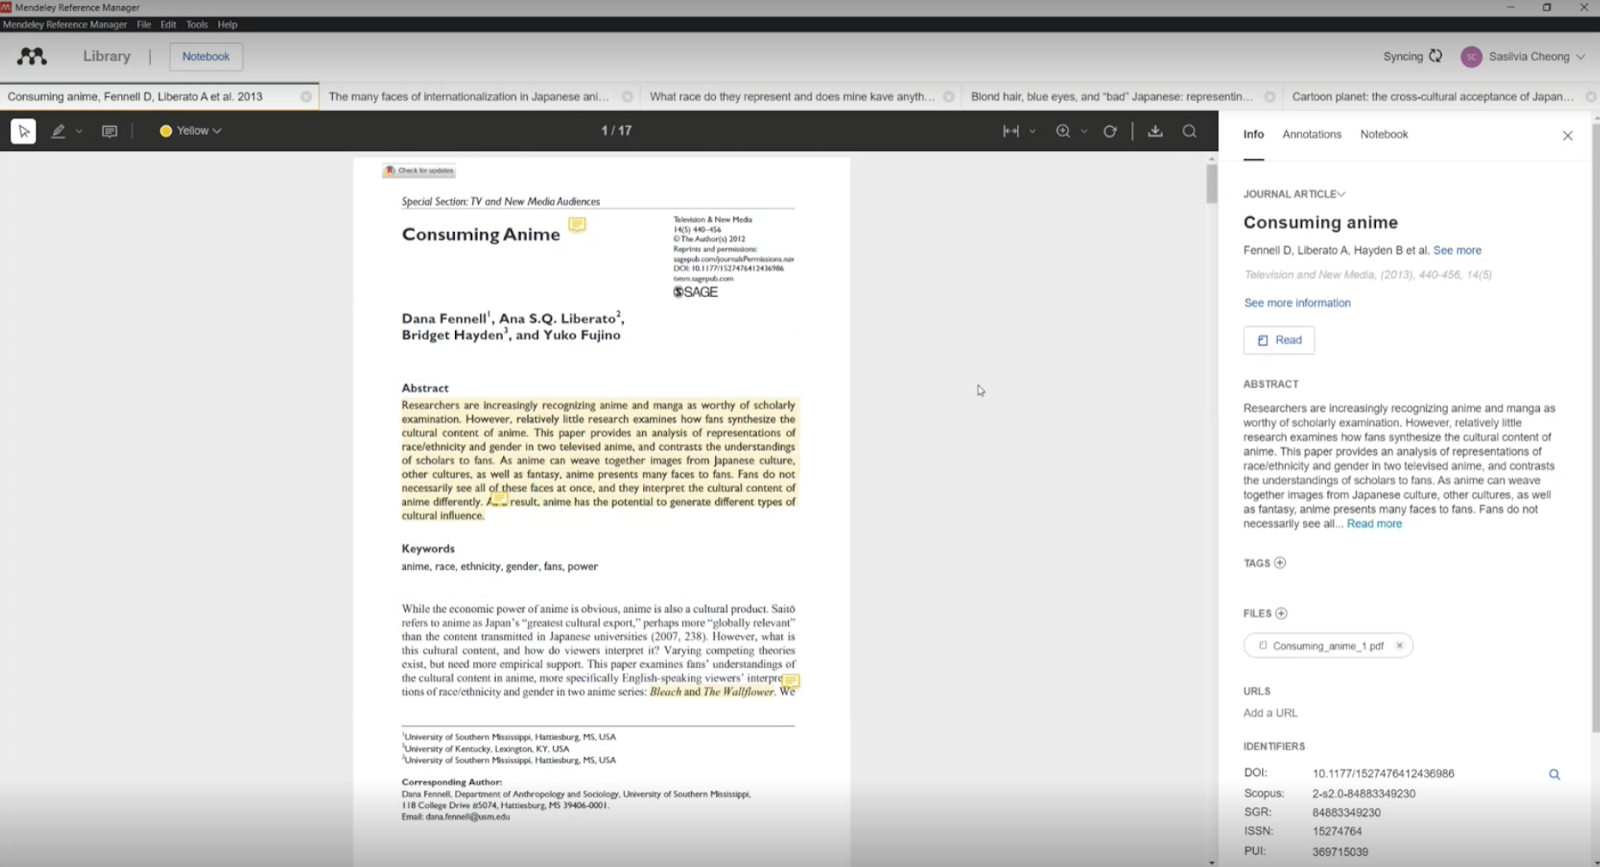Screen dimensions: 1600x867
Task: Click the zoom magnifier icon
Action: pos(1063,131)
